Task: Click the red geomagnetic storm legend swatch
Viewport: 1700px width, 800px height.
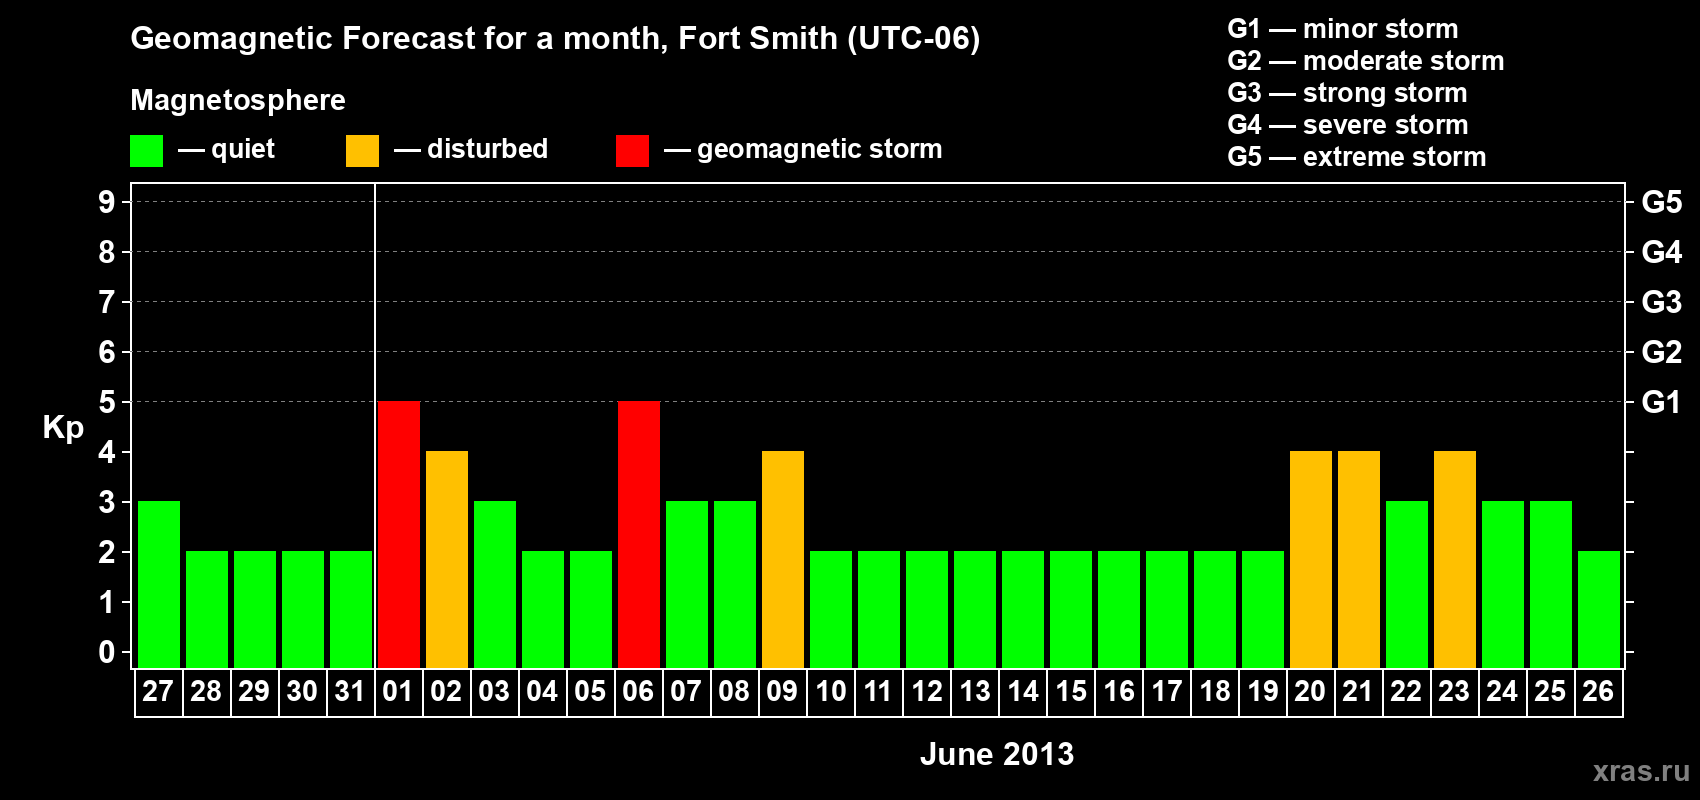Action: pyautogui.click(x=632, y=151)
